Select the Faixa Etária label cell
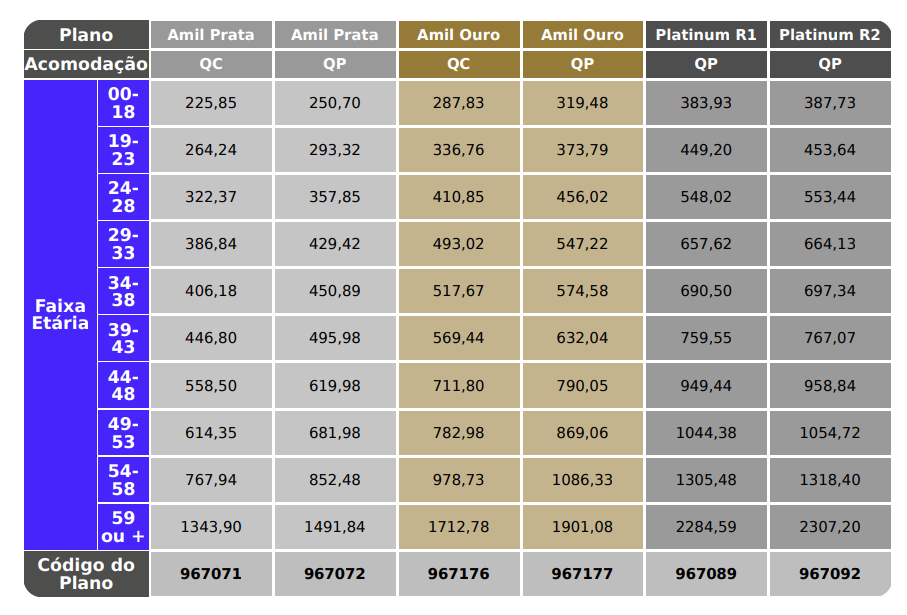 click(x=60, y=315)
